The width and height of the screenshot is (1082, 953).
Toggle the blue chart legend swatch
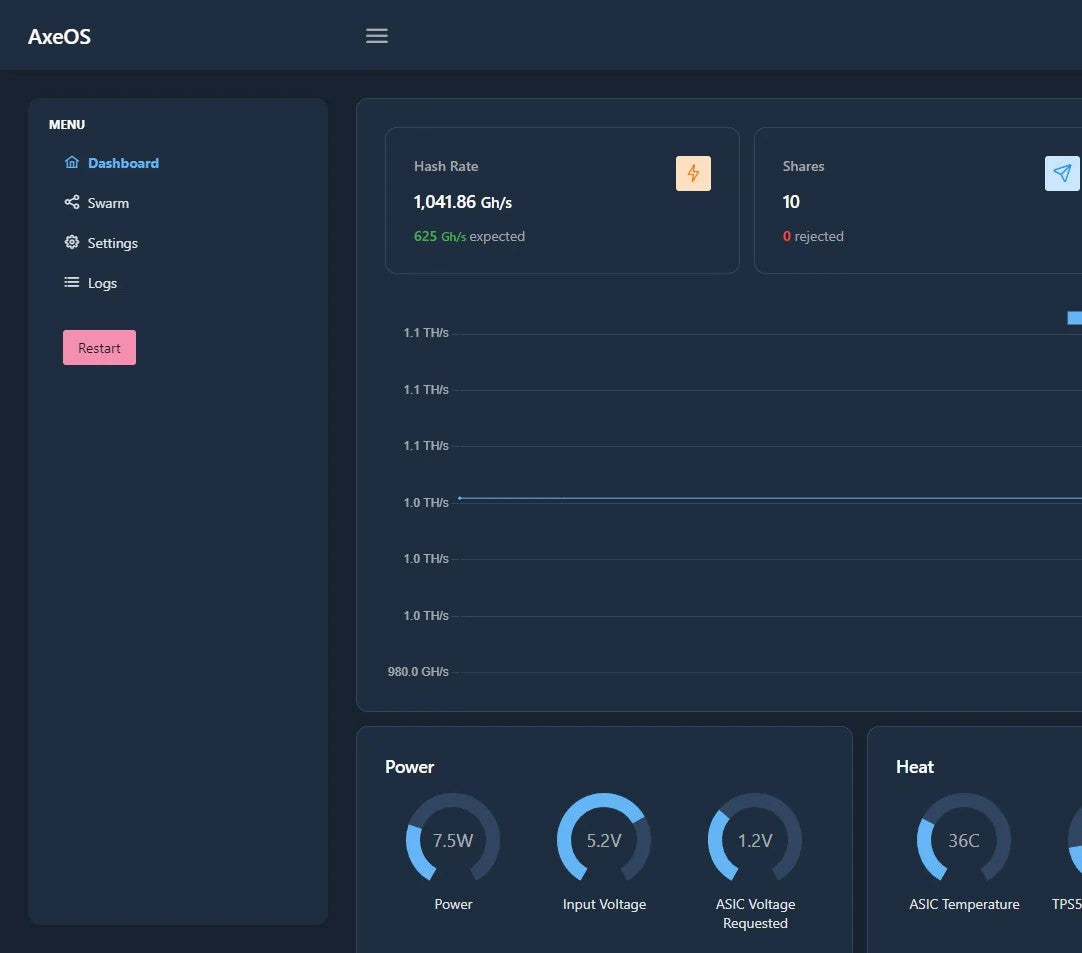tap(1074, 318)
